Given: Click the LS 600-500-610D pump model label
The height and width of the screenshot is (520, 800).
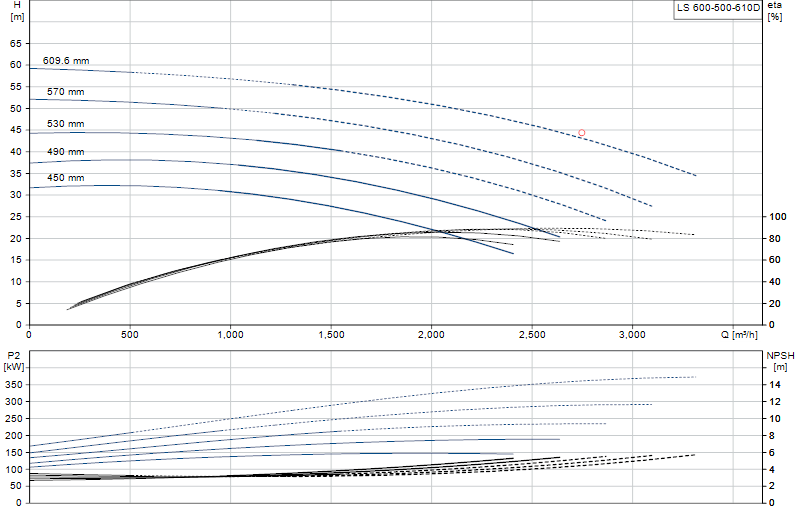Looking at the screenshot, I should click(x=718, y=8).
